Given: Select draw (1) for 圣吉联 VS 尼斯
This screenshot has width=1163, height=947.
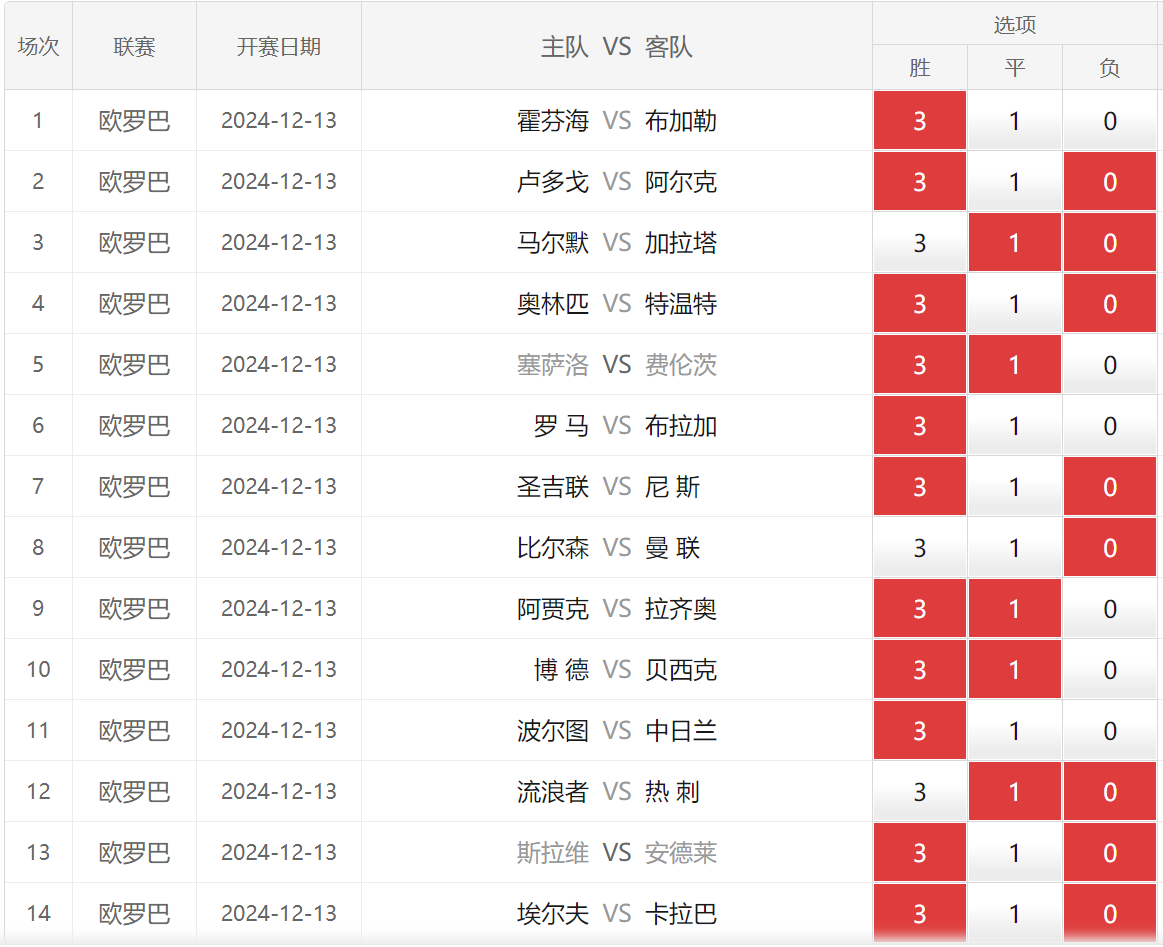Looking at the screenshot, I should point(1015,486).
